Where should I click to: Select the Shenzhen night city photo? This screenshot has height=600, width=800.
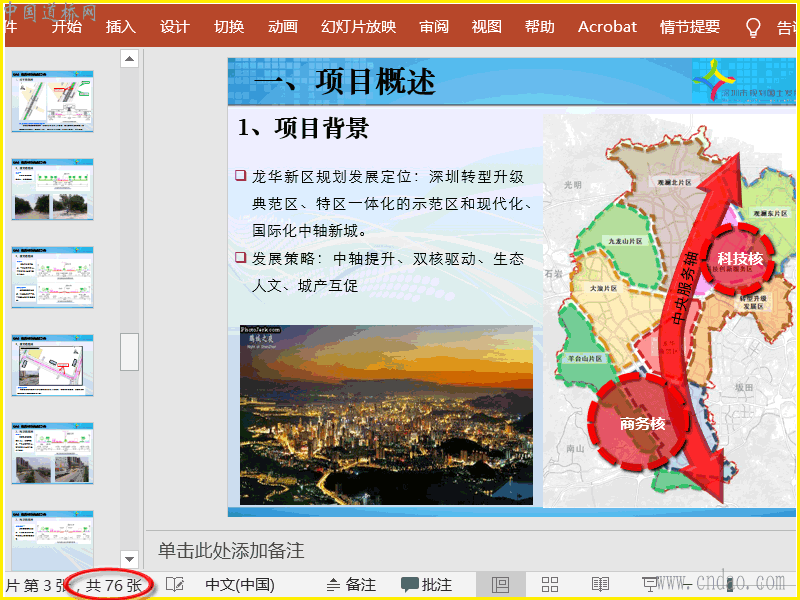386,415
